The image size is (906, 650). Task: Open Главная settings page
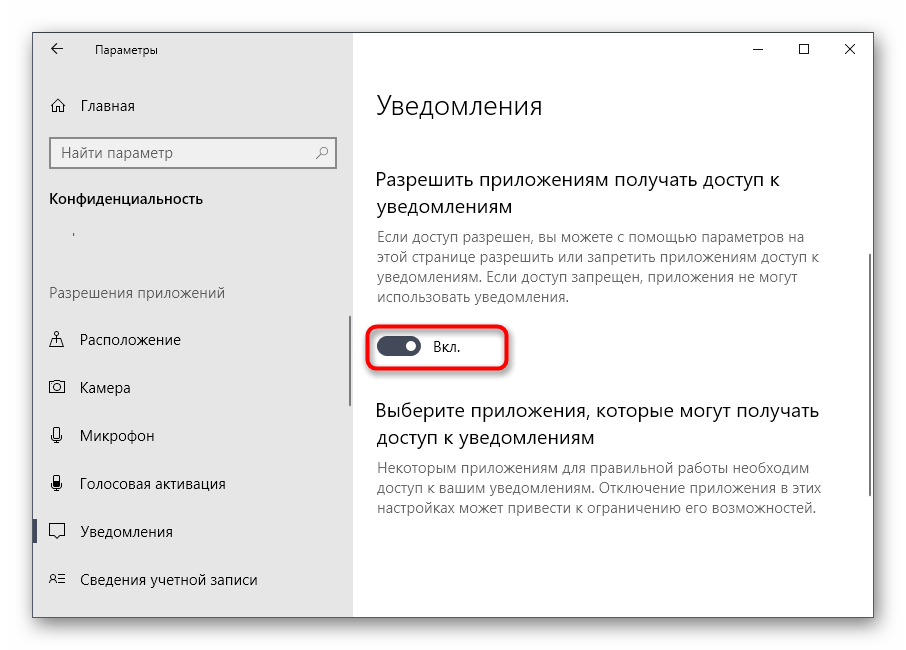(107, 106)
